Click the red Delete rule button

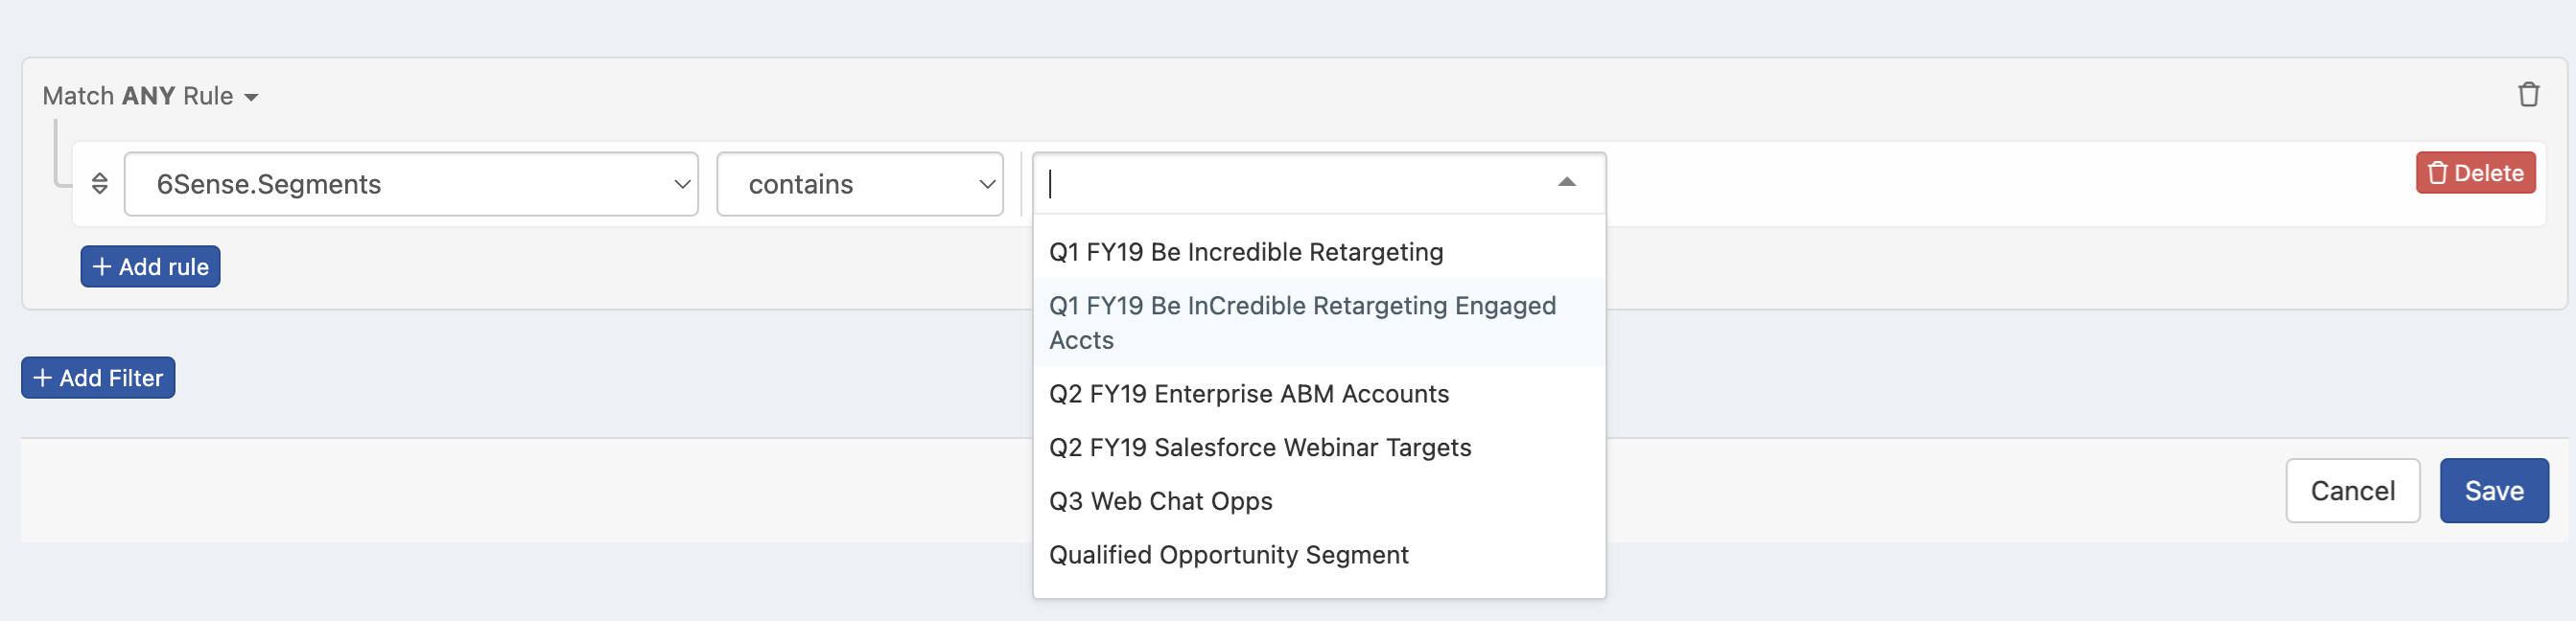pyautogui.click(x=2475, y=173)
